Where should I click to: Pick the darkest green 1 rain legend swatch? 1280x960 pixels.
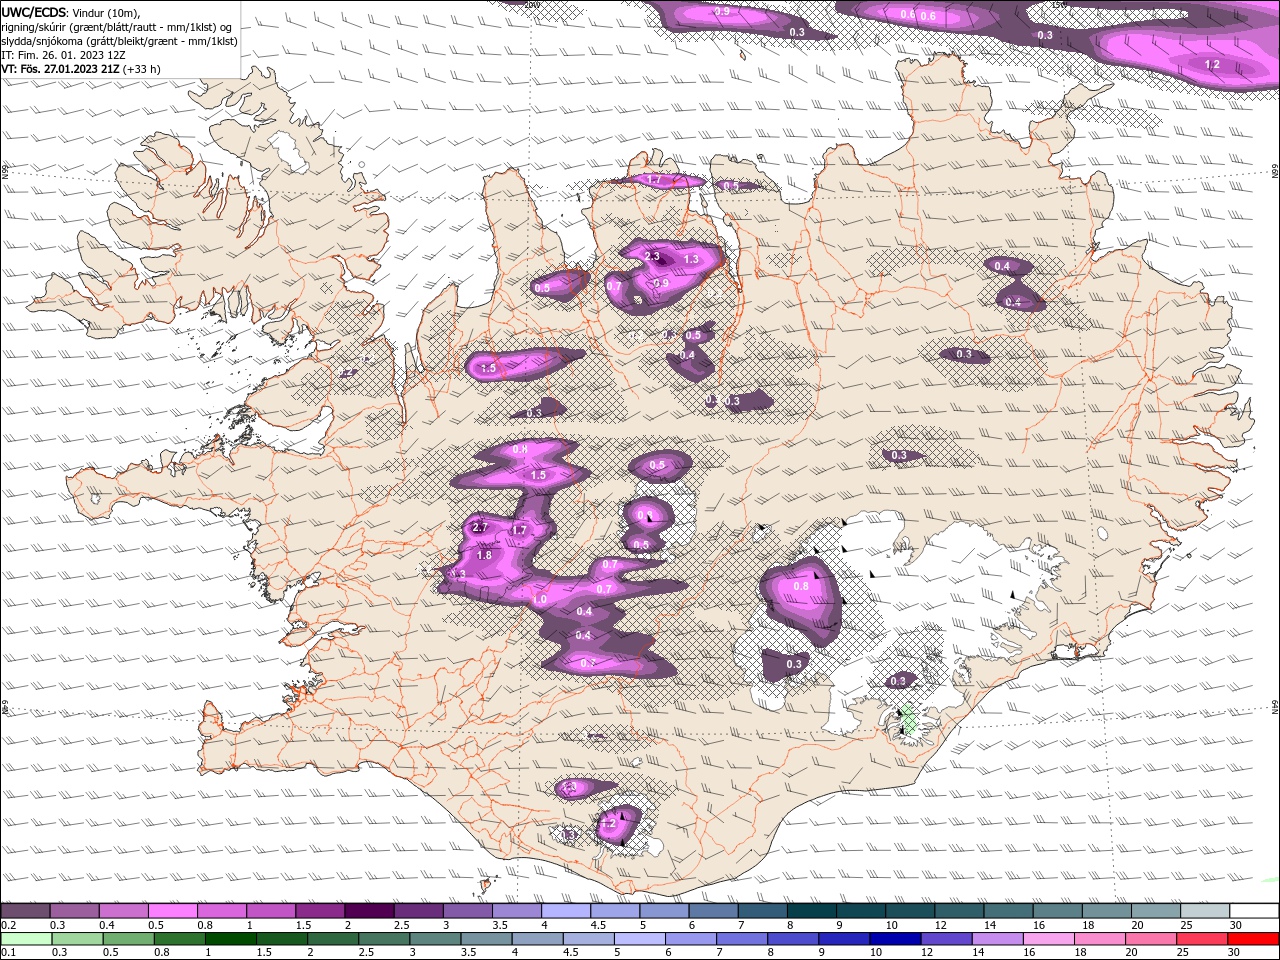pos(230,939)
